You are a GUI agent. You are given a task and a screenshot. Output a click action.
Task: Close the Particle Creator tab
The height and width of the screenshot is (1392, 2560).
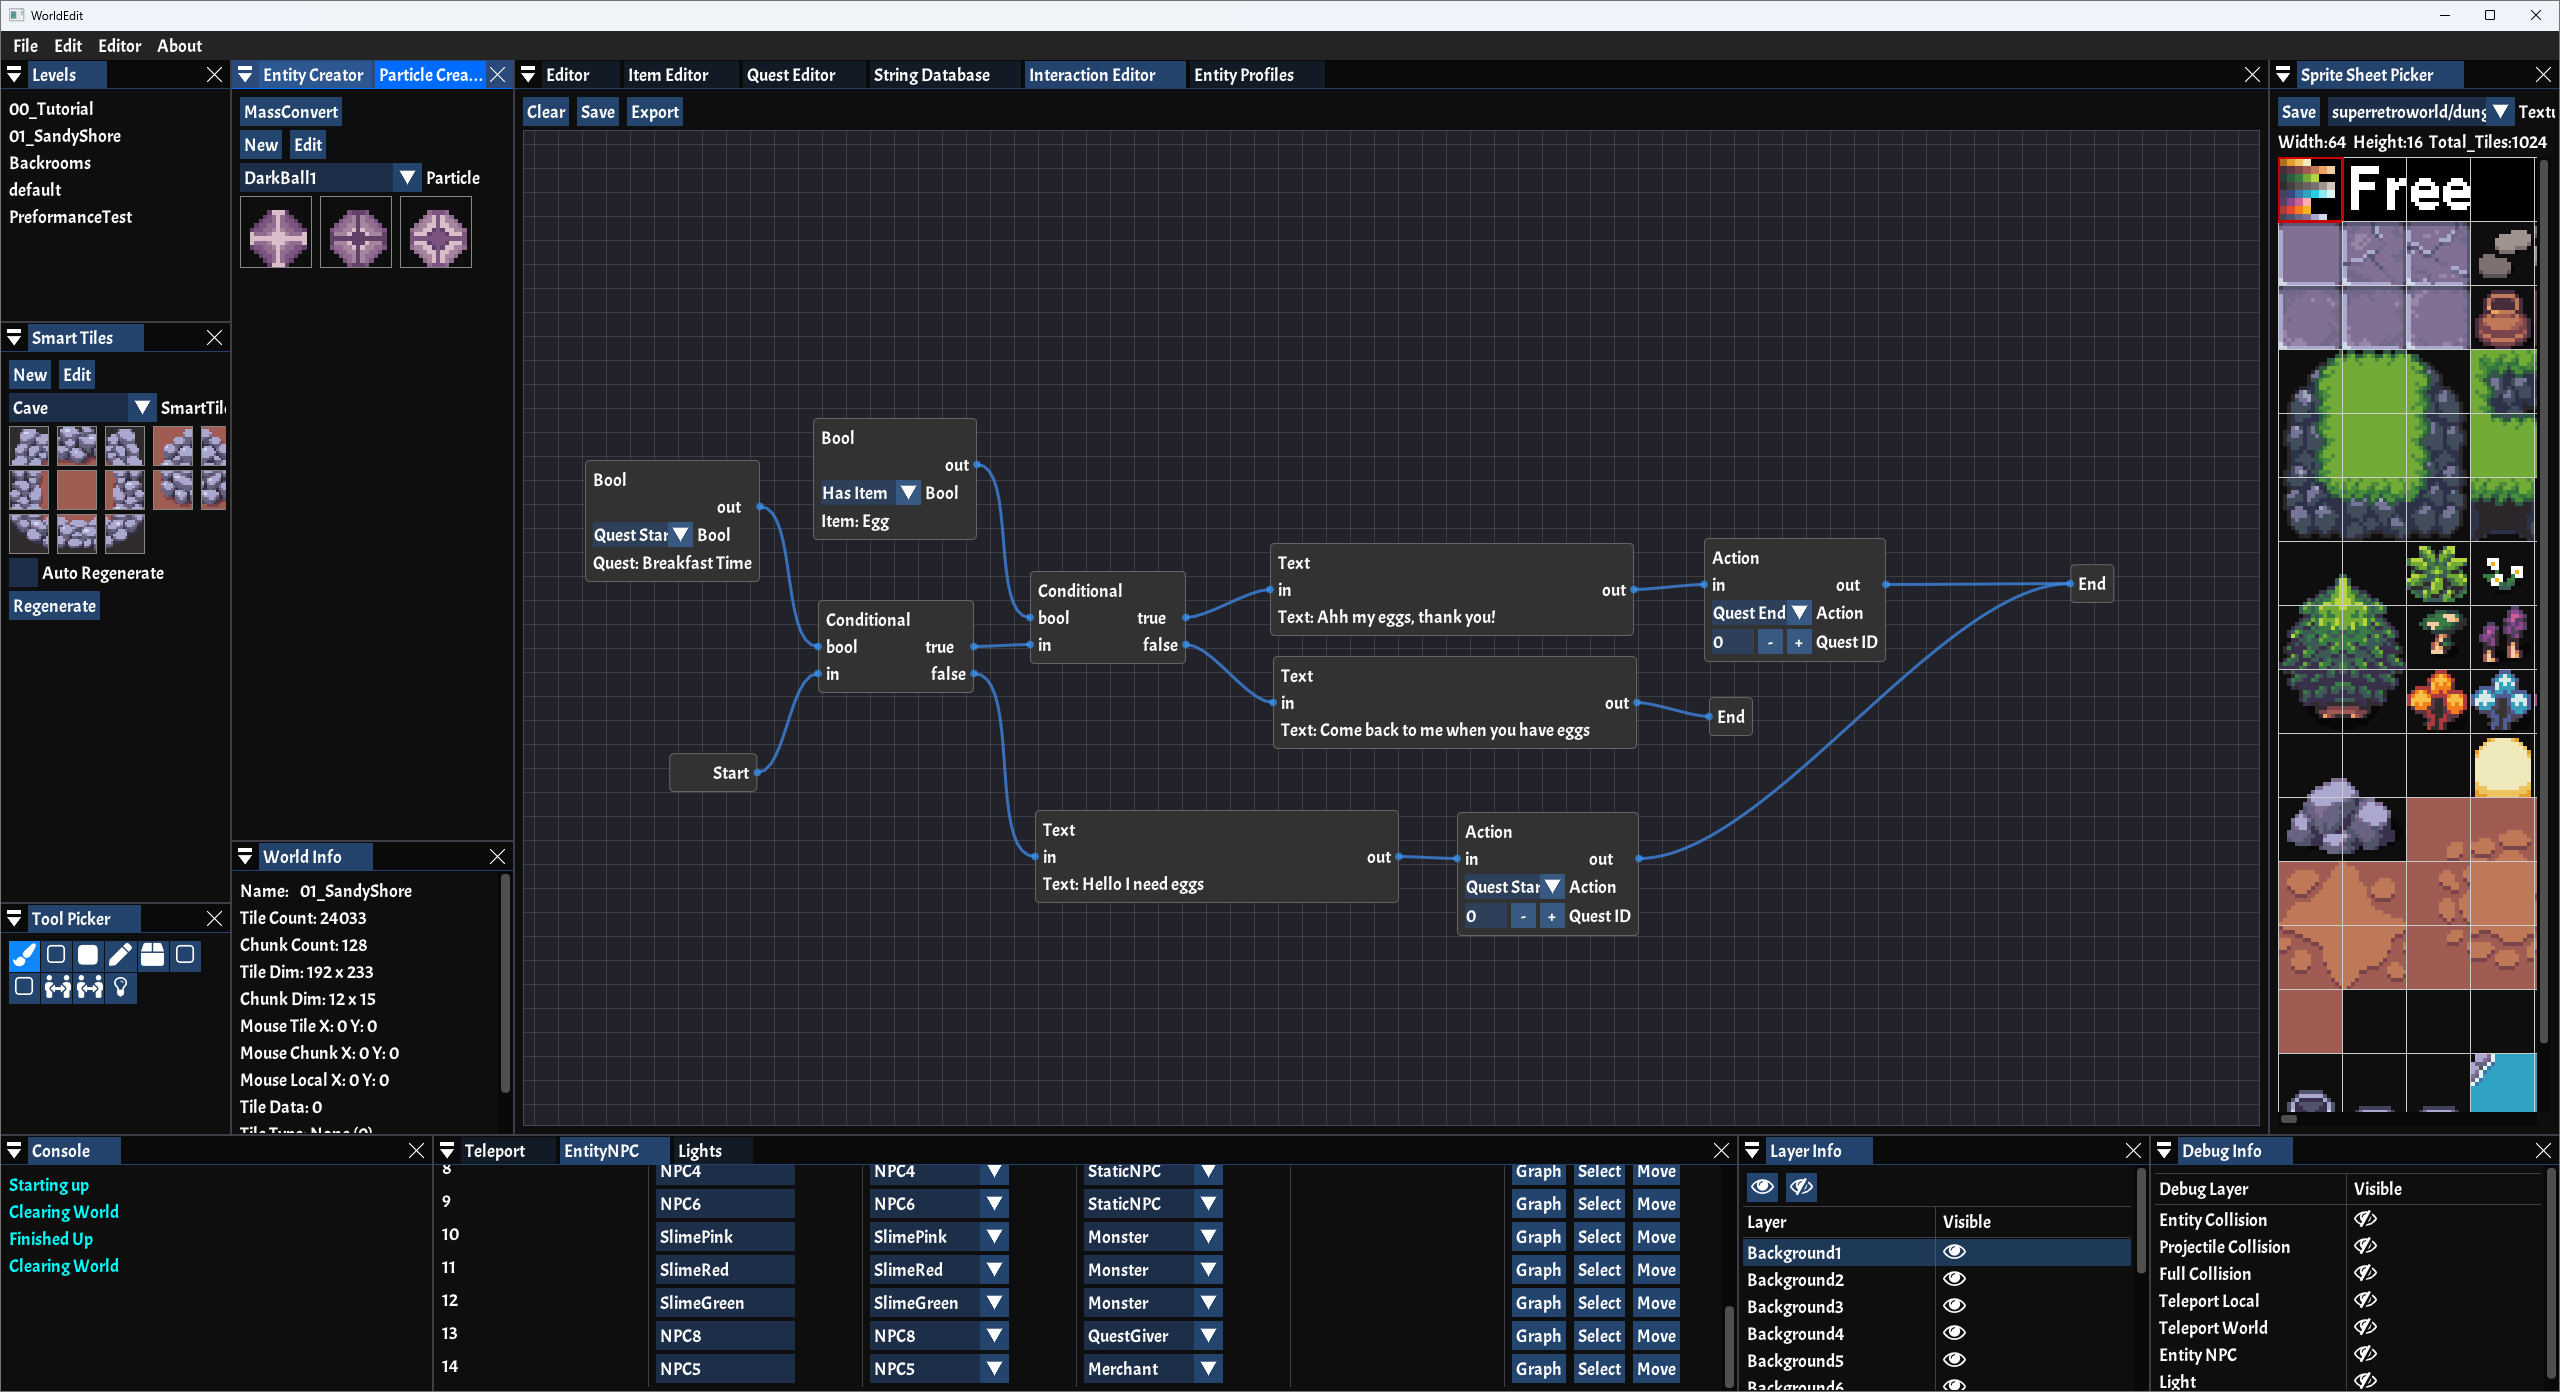tap(497, 75)
